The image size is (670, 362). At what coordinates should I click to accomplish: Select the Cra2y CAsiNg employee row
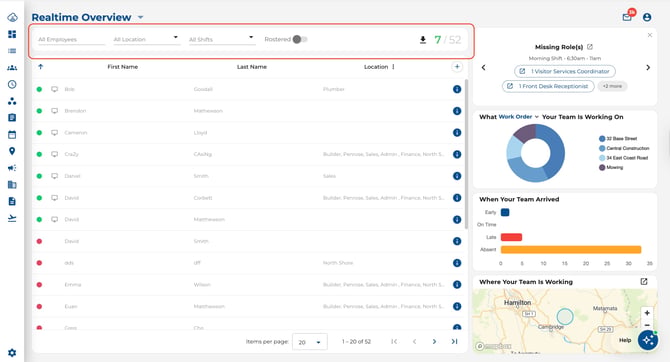pyautogui.click(x=248, y=154)
